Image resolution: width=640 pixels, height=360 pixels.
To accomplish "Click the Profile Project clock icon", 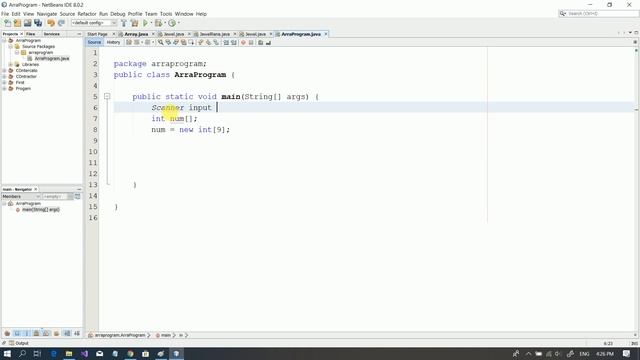I will click(x=172, y=23).
